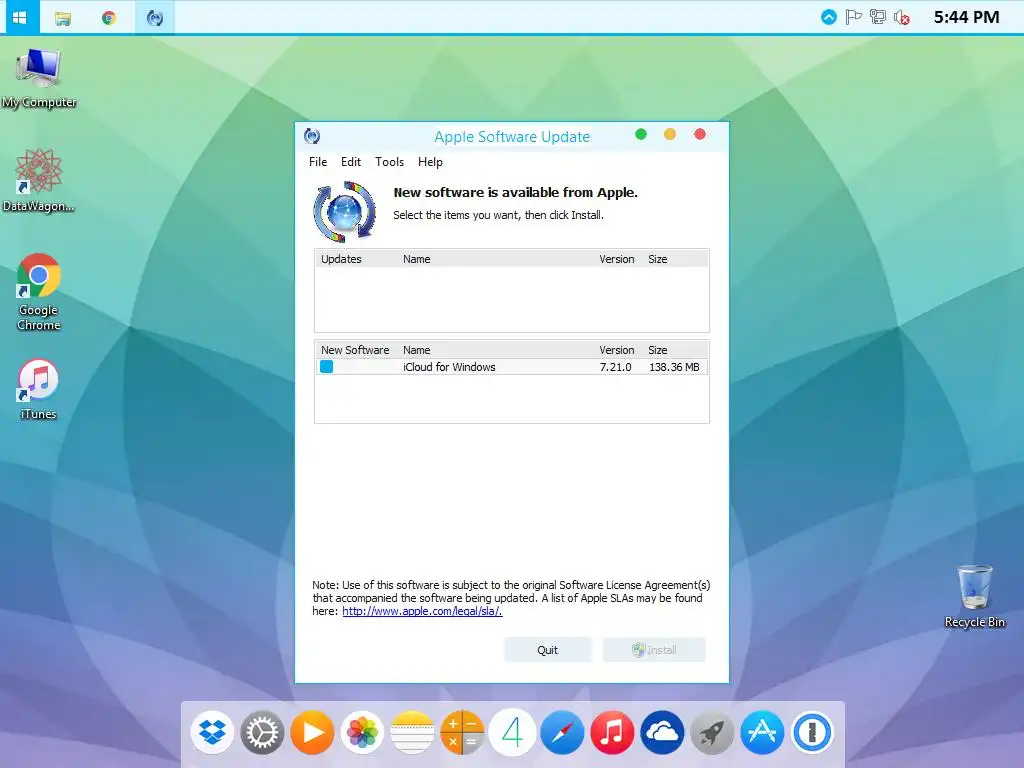Viewport: 1024px width, 768px height.
Task: Open the orange play media player in dock
Action: [312, 732]
